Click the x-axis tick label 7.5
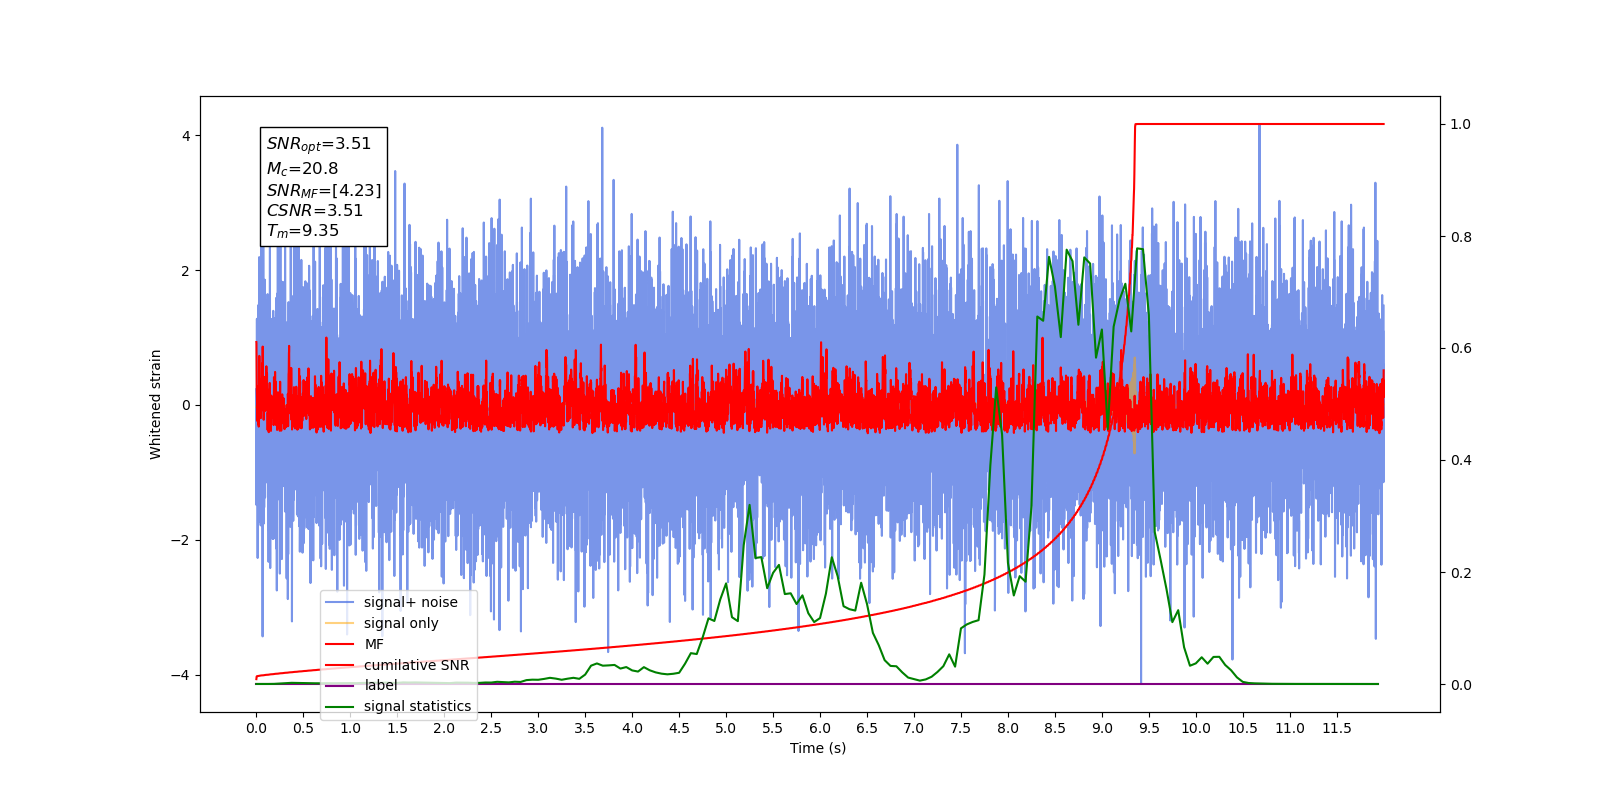Image resolution: width=1600 pixels, height=800 pixels. (961, 728)
